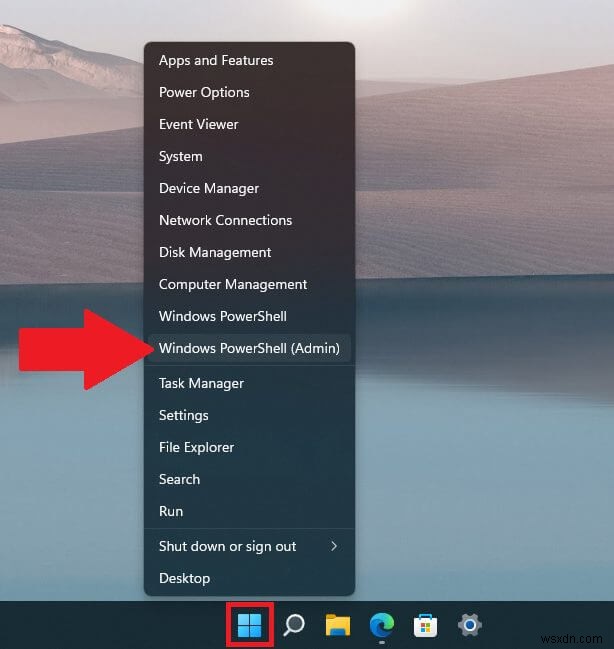Open the Run dialog entry
This screenshot has width=614, height=649.
click(x=249, y=511)
